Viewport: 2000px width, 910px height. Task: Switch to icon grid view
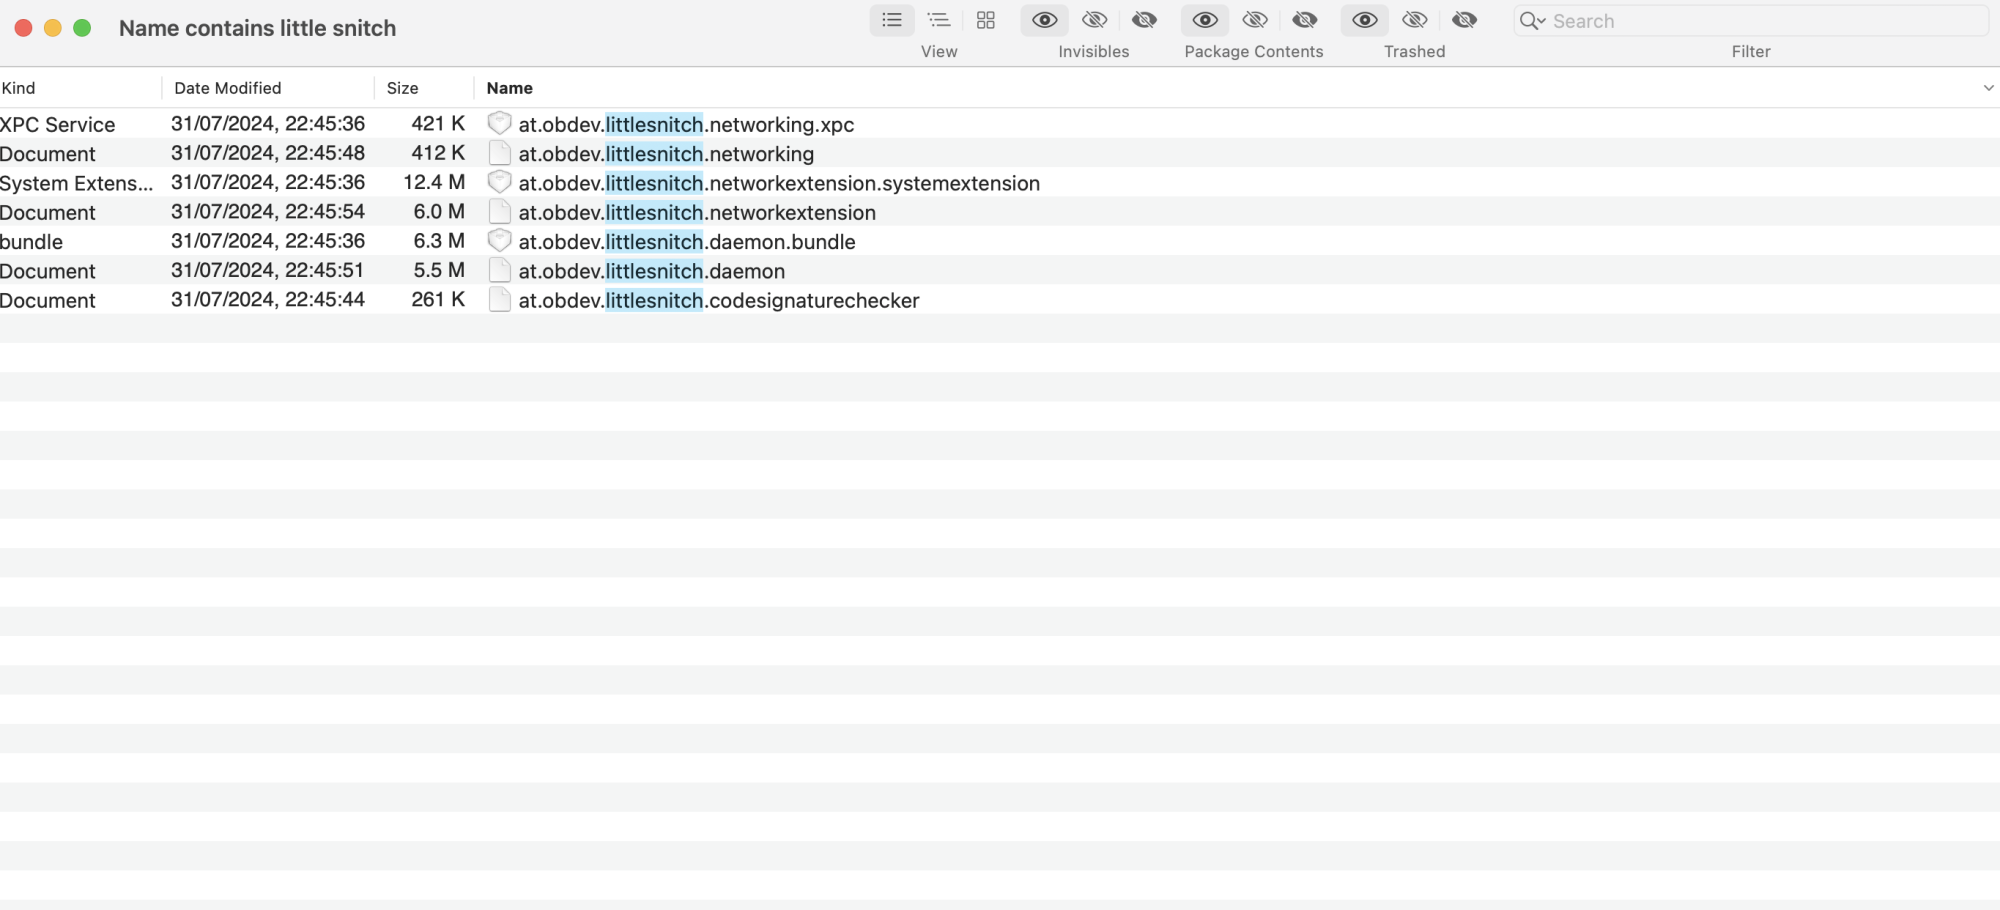click(986, 20)
